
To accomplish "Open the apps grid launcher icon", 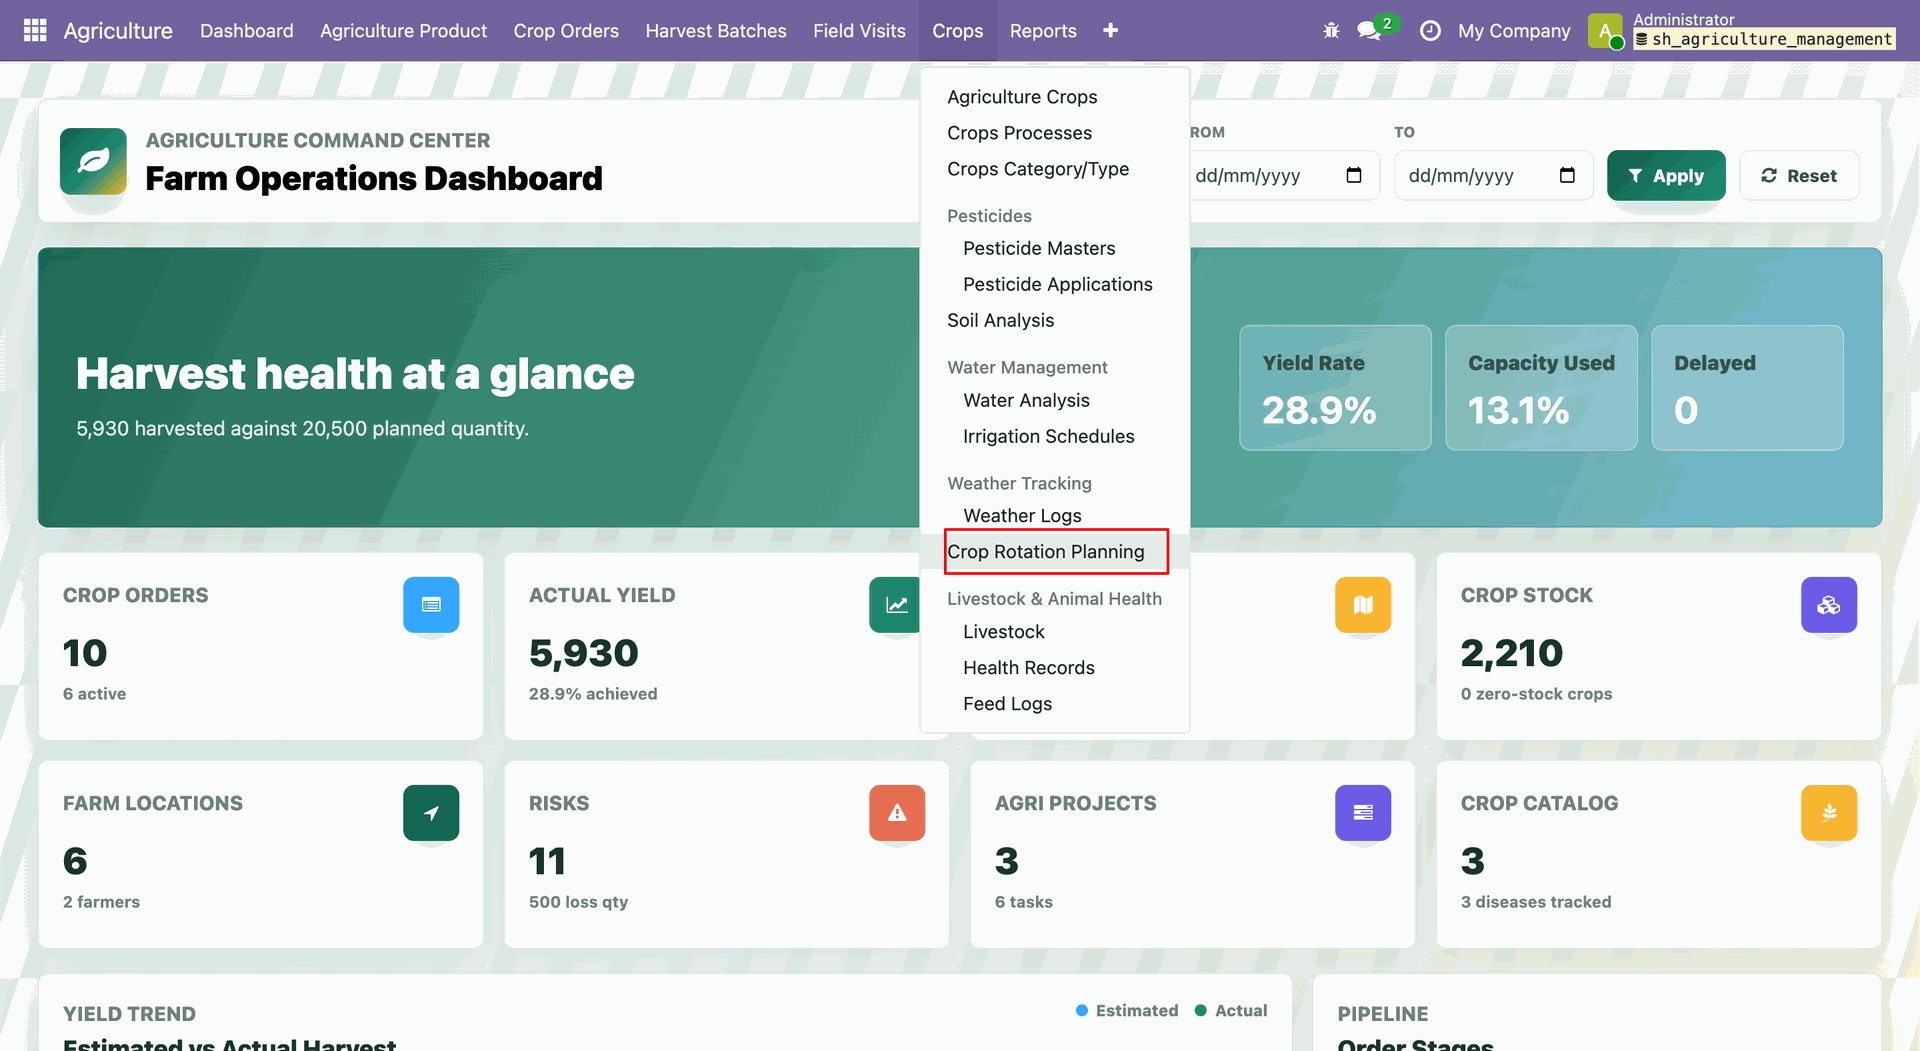I will pyautogui.click(x=35, y=31).
